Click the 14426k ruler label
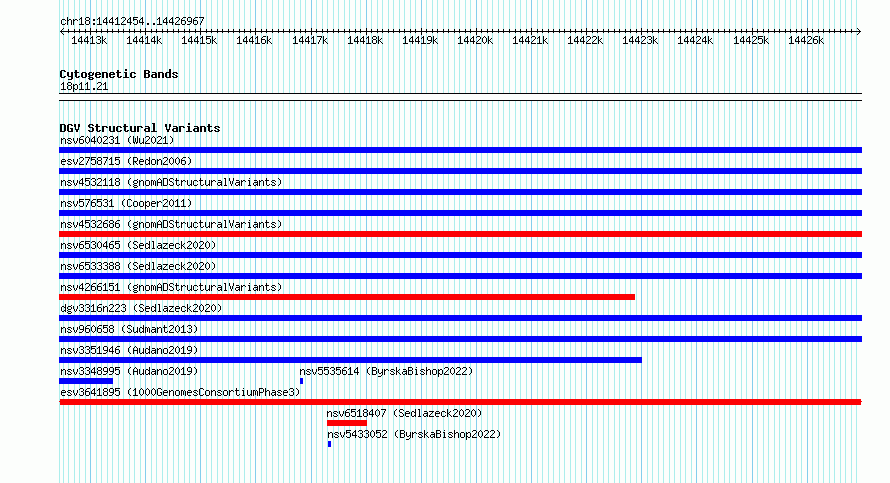This screenshot has height=483, width=890. click(806, 40)
